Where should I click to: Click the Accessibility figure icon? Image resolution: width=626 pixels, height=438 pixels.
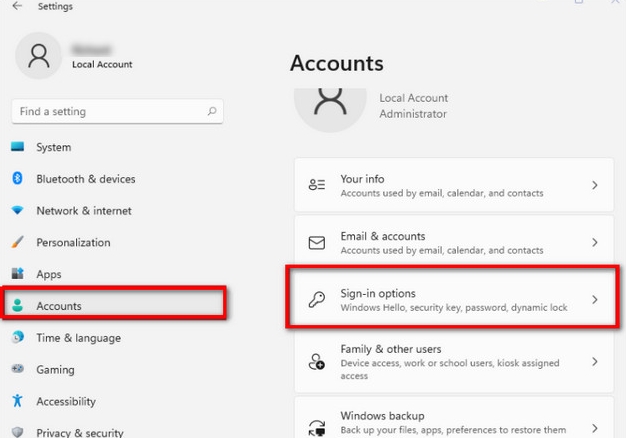[18, 400]
